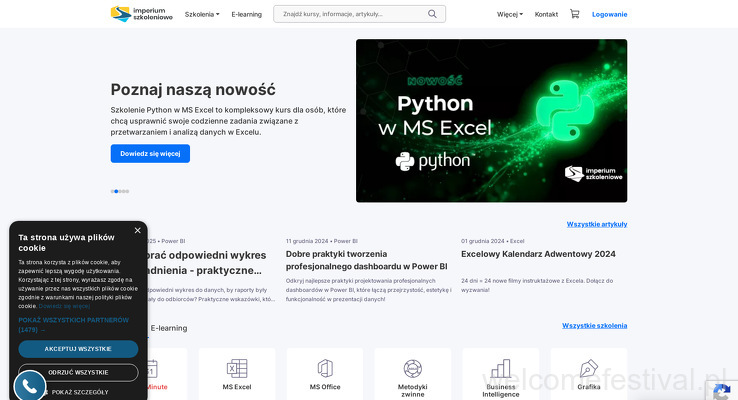Screen dimensions: 738x400
Task: Tap the round phone call button
Action: click(30, 386)
